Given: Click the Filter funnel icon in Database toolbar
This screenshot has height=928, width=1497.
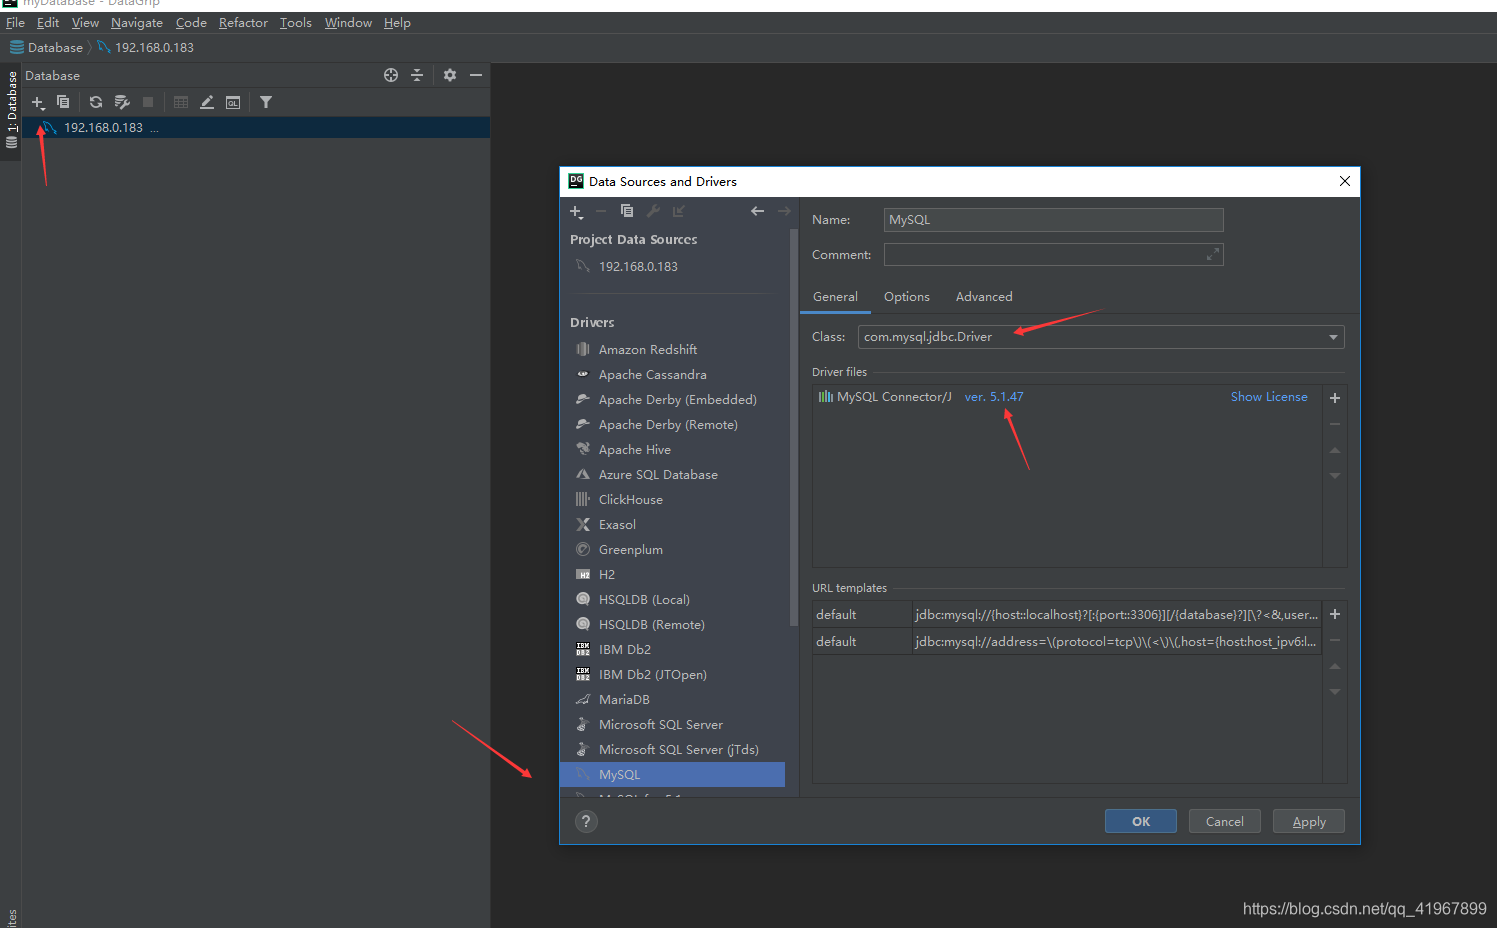Looking at the screenshot, I should (266, 102).
